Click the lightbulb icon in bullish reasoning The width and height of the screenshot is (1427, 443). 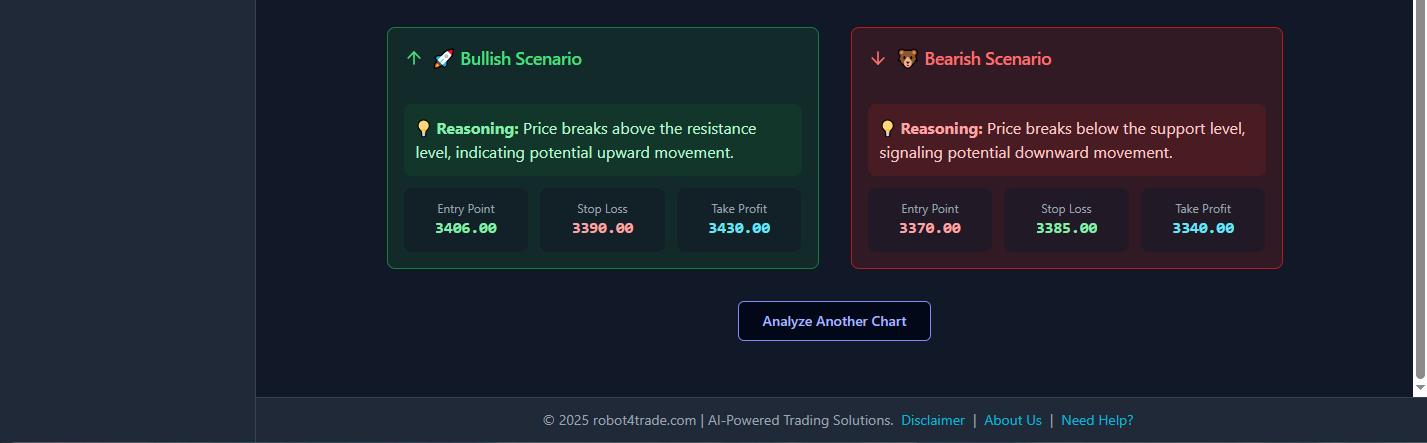click(424, 129)
